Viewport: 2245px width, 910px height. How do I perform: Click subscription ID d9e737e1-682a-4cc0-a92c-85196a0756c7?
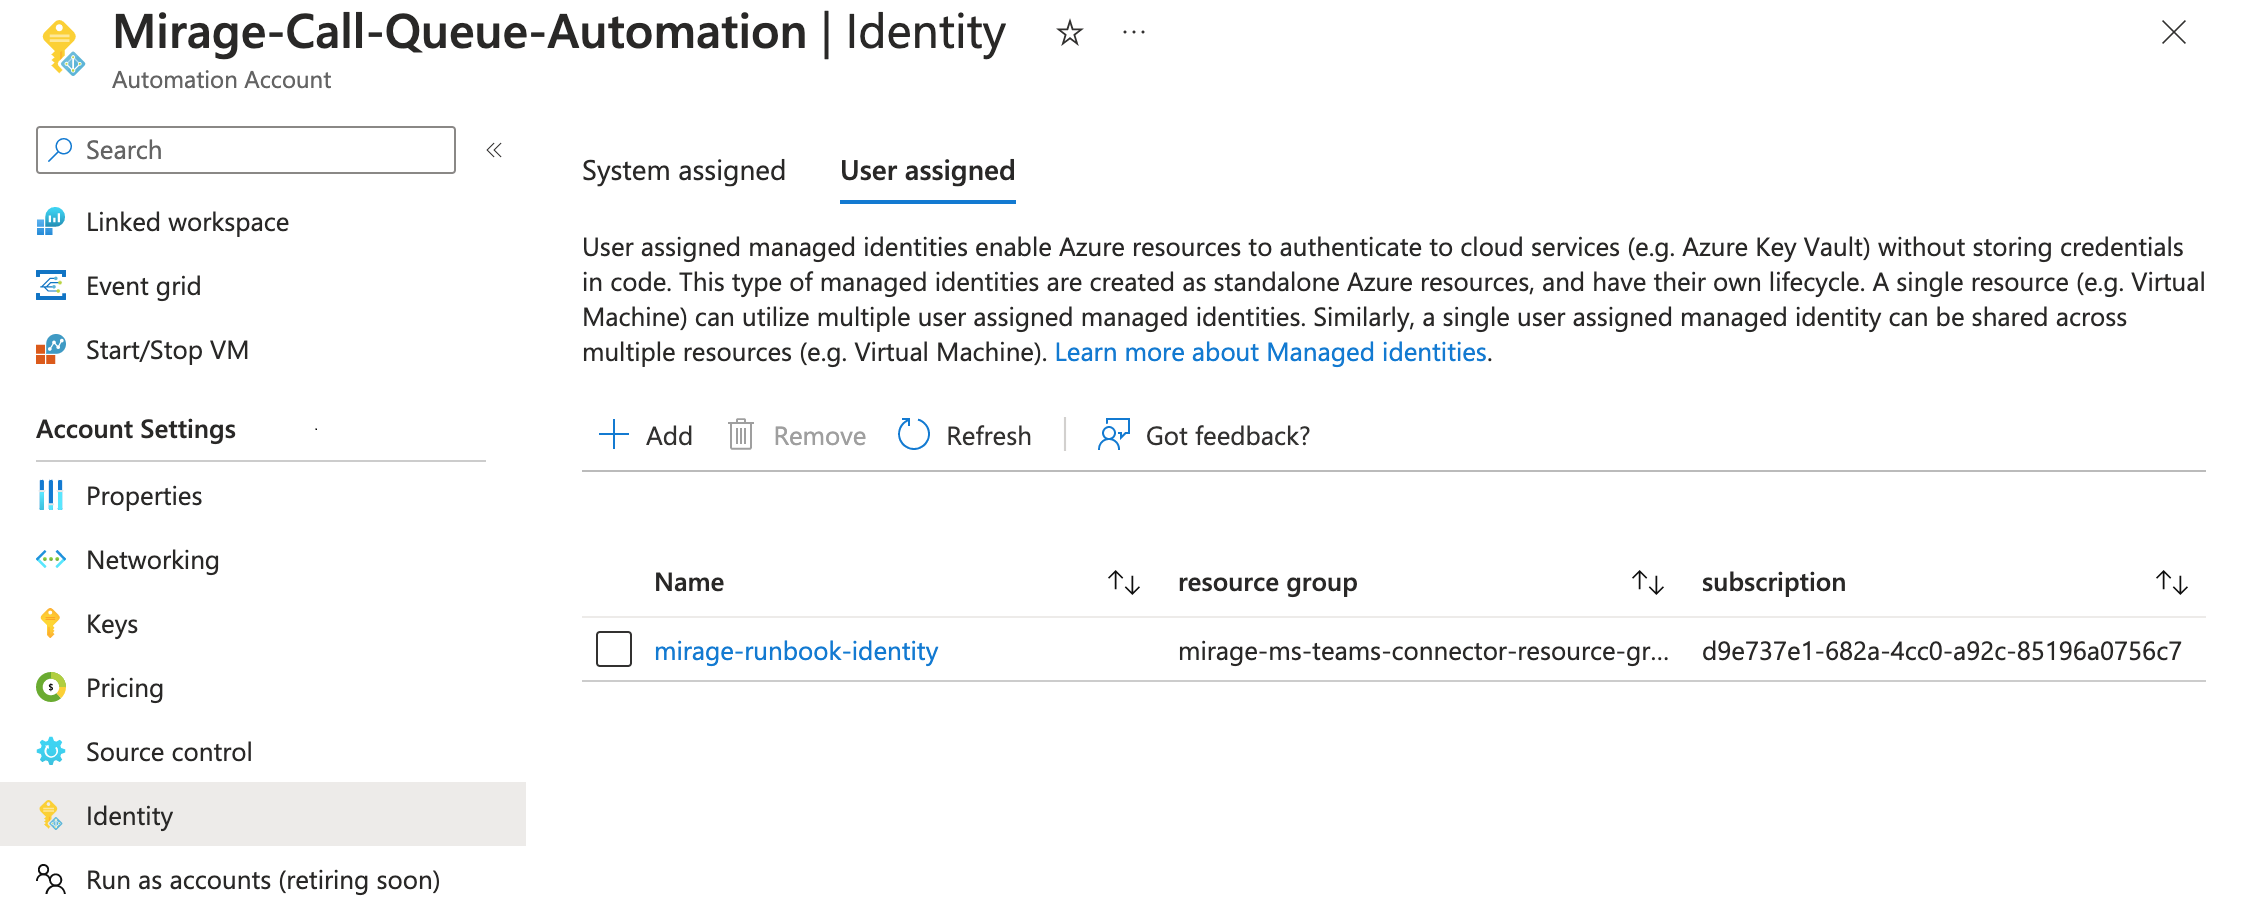pyautogui.click(x=1942, y=651)
